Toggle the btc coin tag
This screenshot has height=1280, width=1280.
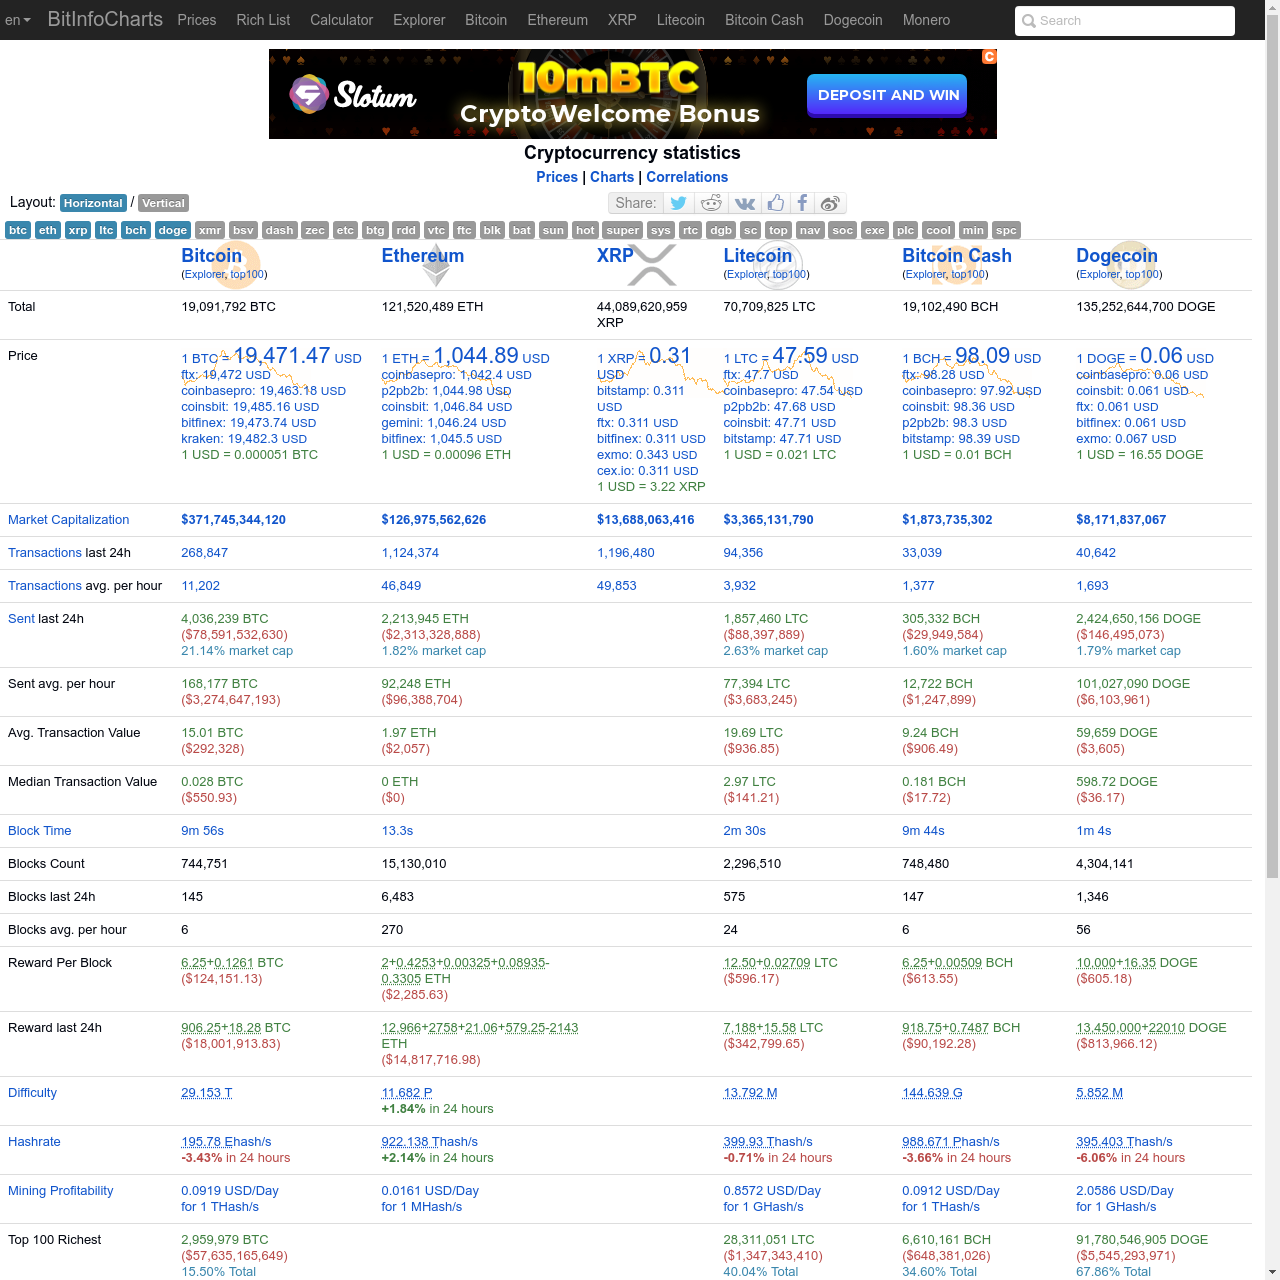(x=18, y=230)
